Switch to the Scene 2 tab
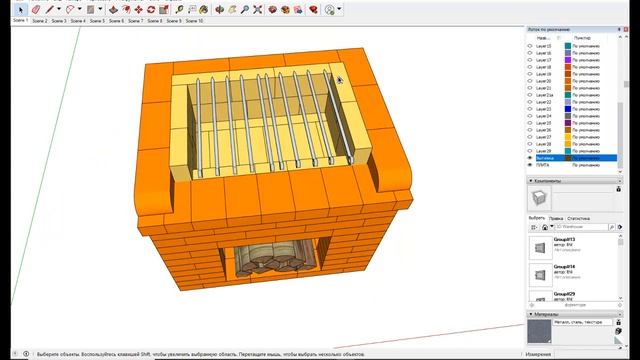The height and width of the screenshot is (360, 640). (x=40, y=20)
